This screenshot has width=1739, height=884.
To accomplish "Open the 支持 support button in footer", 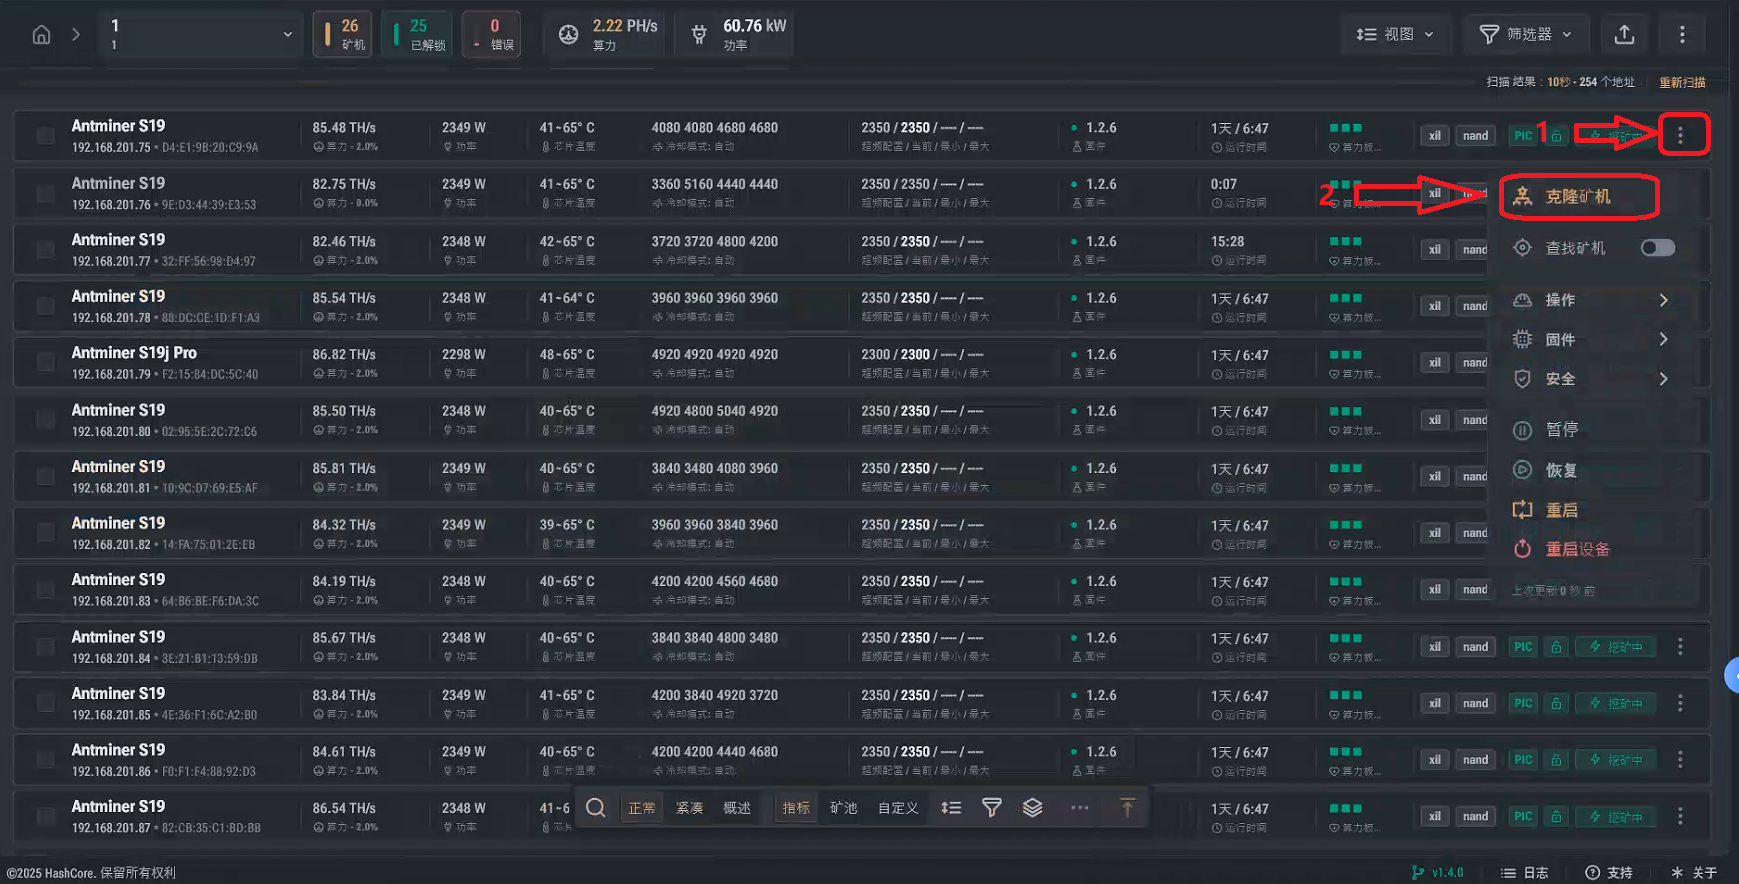I will click(1609, 873).
